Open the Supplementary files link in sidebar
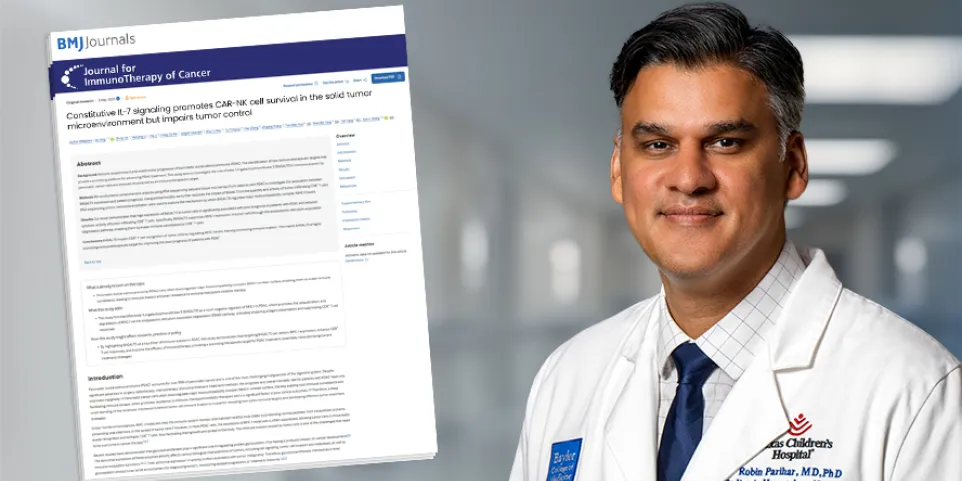 pos(353,201)
